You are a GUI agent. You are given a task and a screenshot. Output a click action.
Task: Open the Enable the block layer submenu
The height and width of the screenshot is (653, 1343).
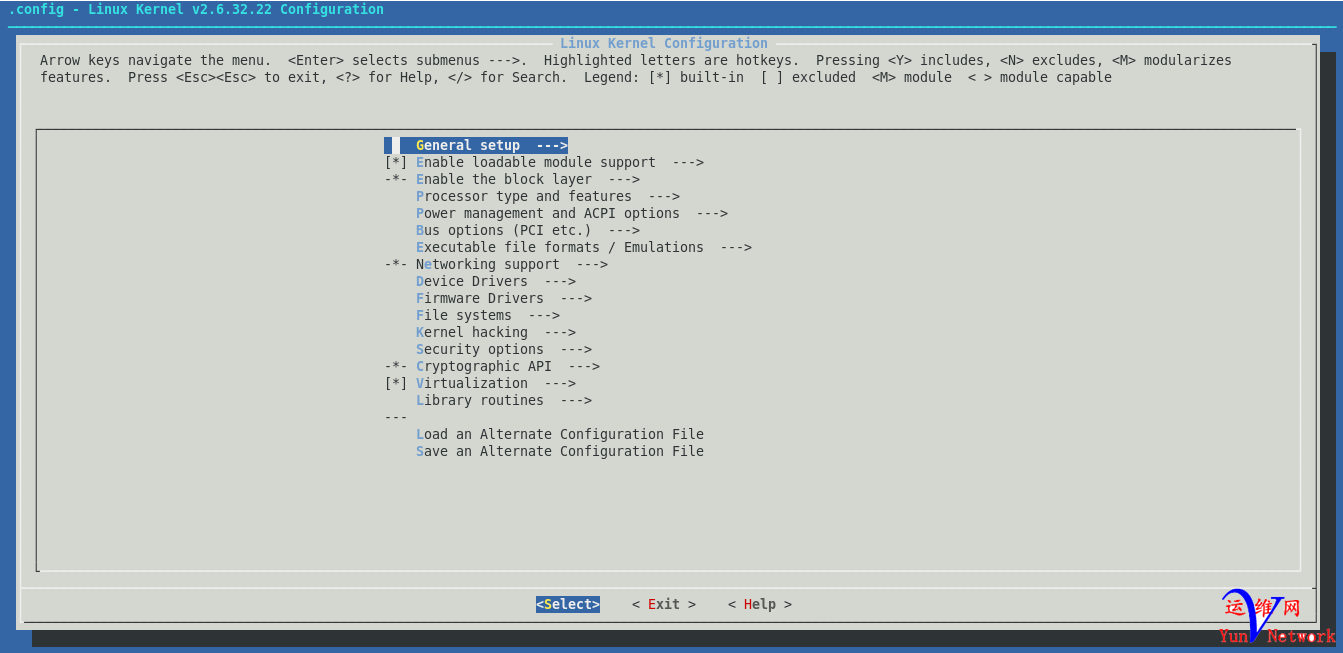pyautogui.click(x=528, y=179)
